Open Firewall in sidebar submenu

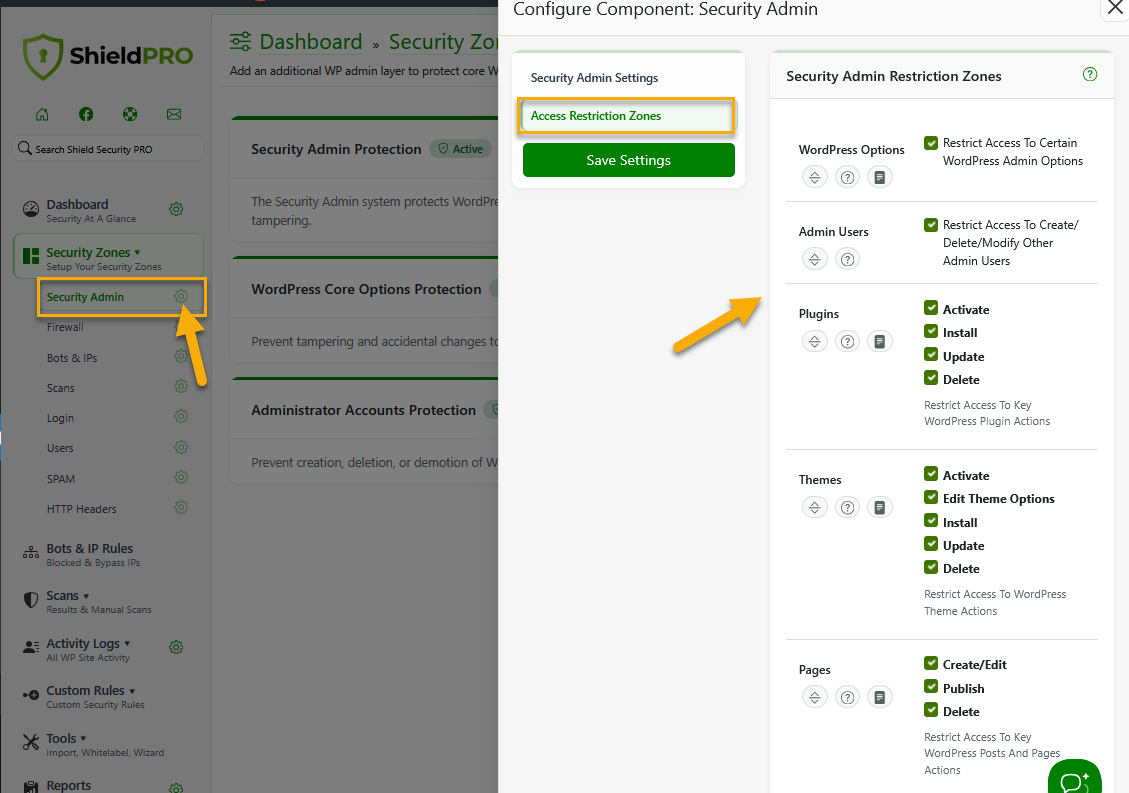(x=65, y=327)
